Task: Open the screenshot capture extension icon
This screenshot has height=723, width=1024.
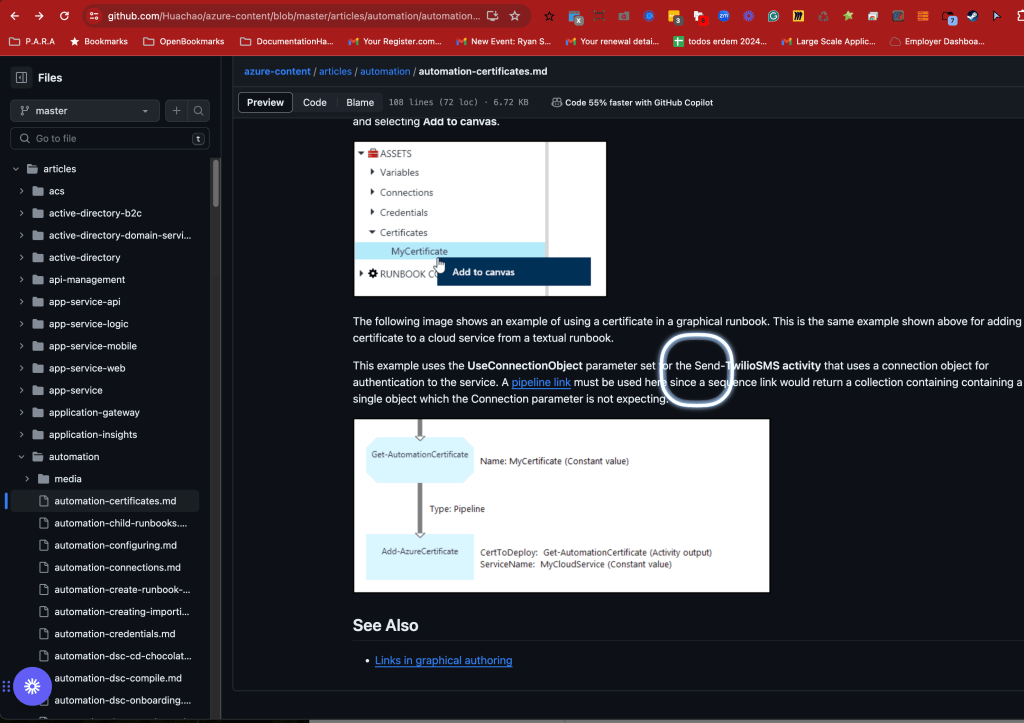Action: [599, 16]
